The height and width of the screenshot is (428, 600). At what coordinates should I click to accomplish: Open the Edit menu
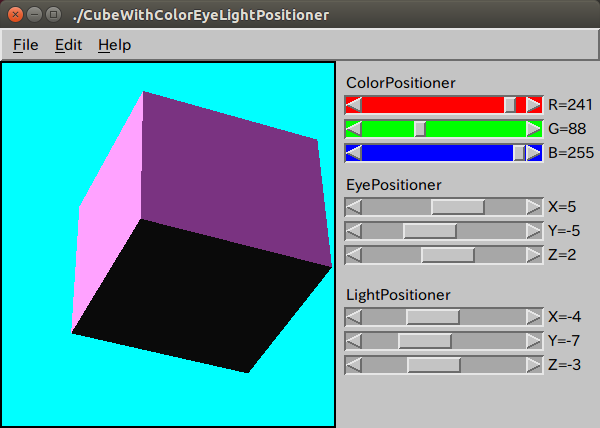[68, 45]
